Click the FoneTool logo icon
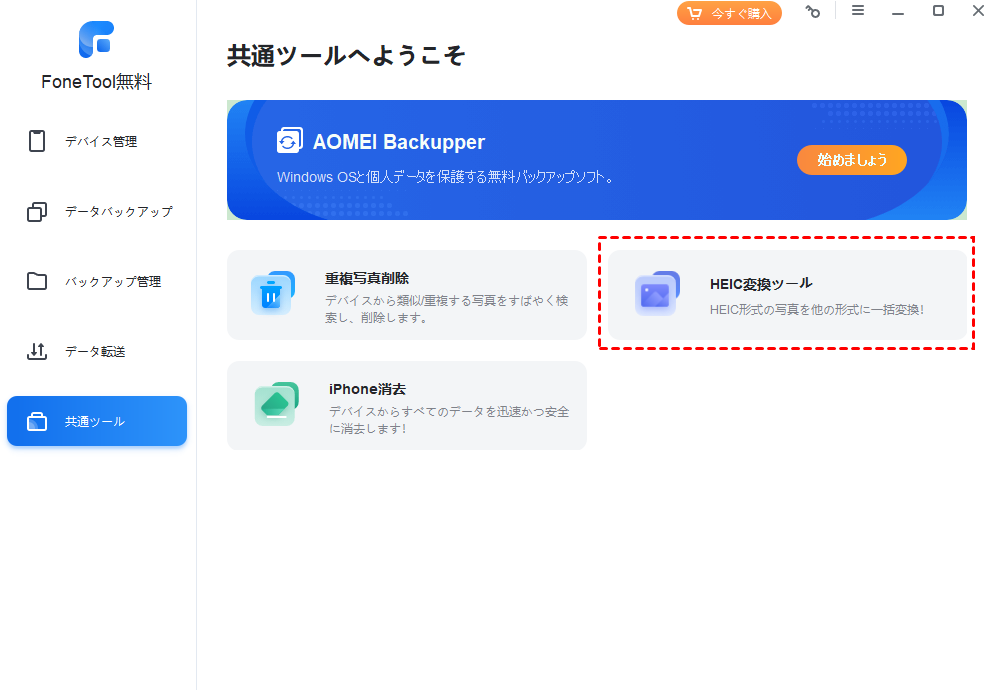 97,39
